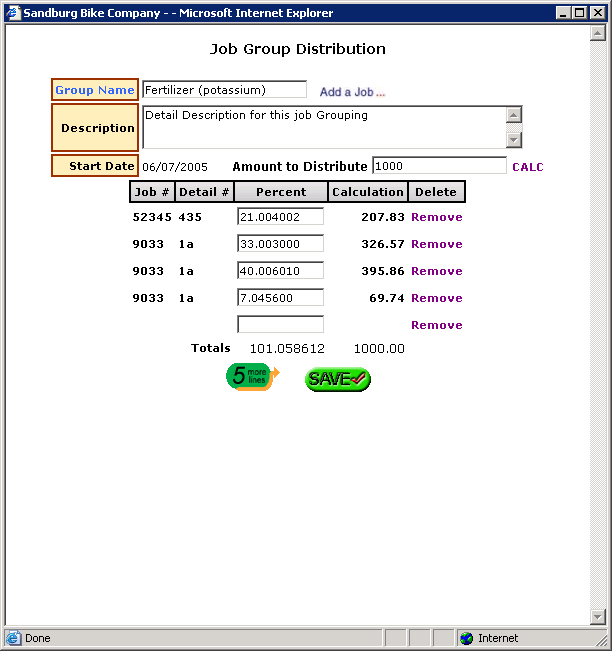
Task: Click the Internet Explorer title bar icon
Action: tap(14, 13)
